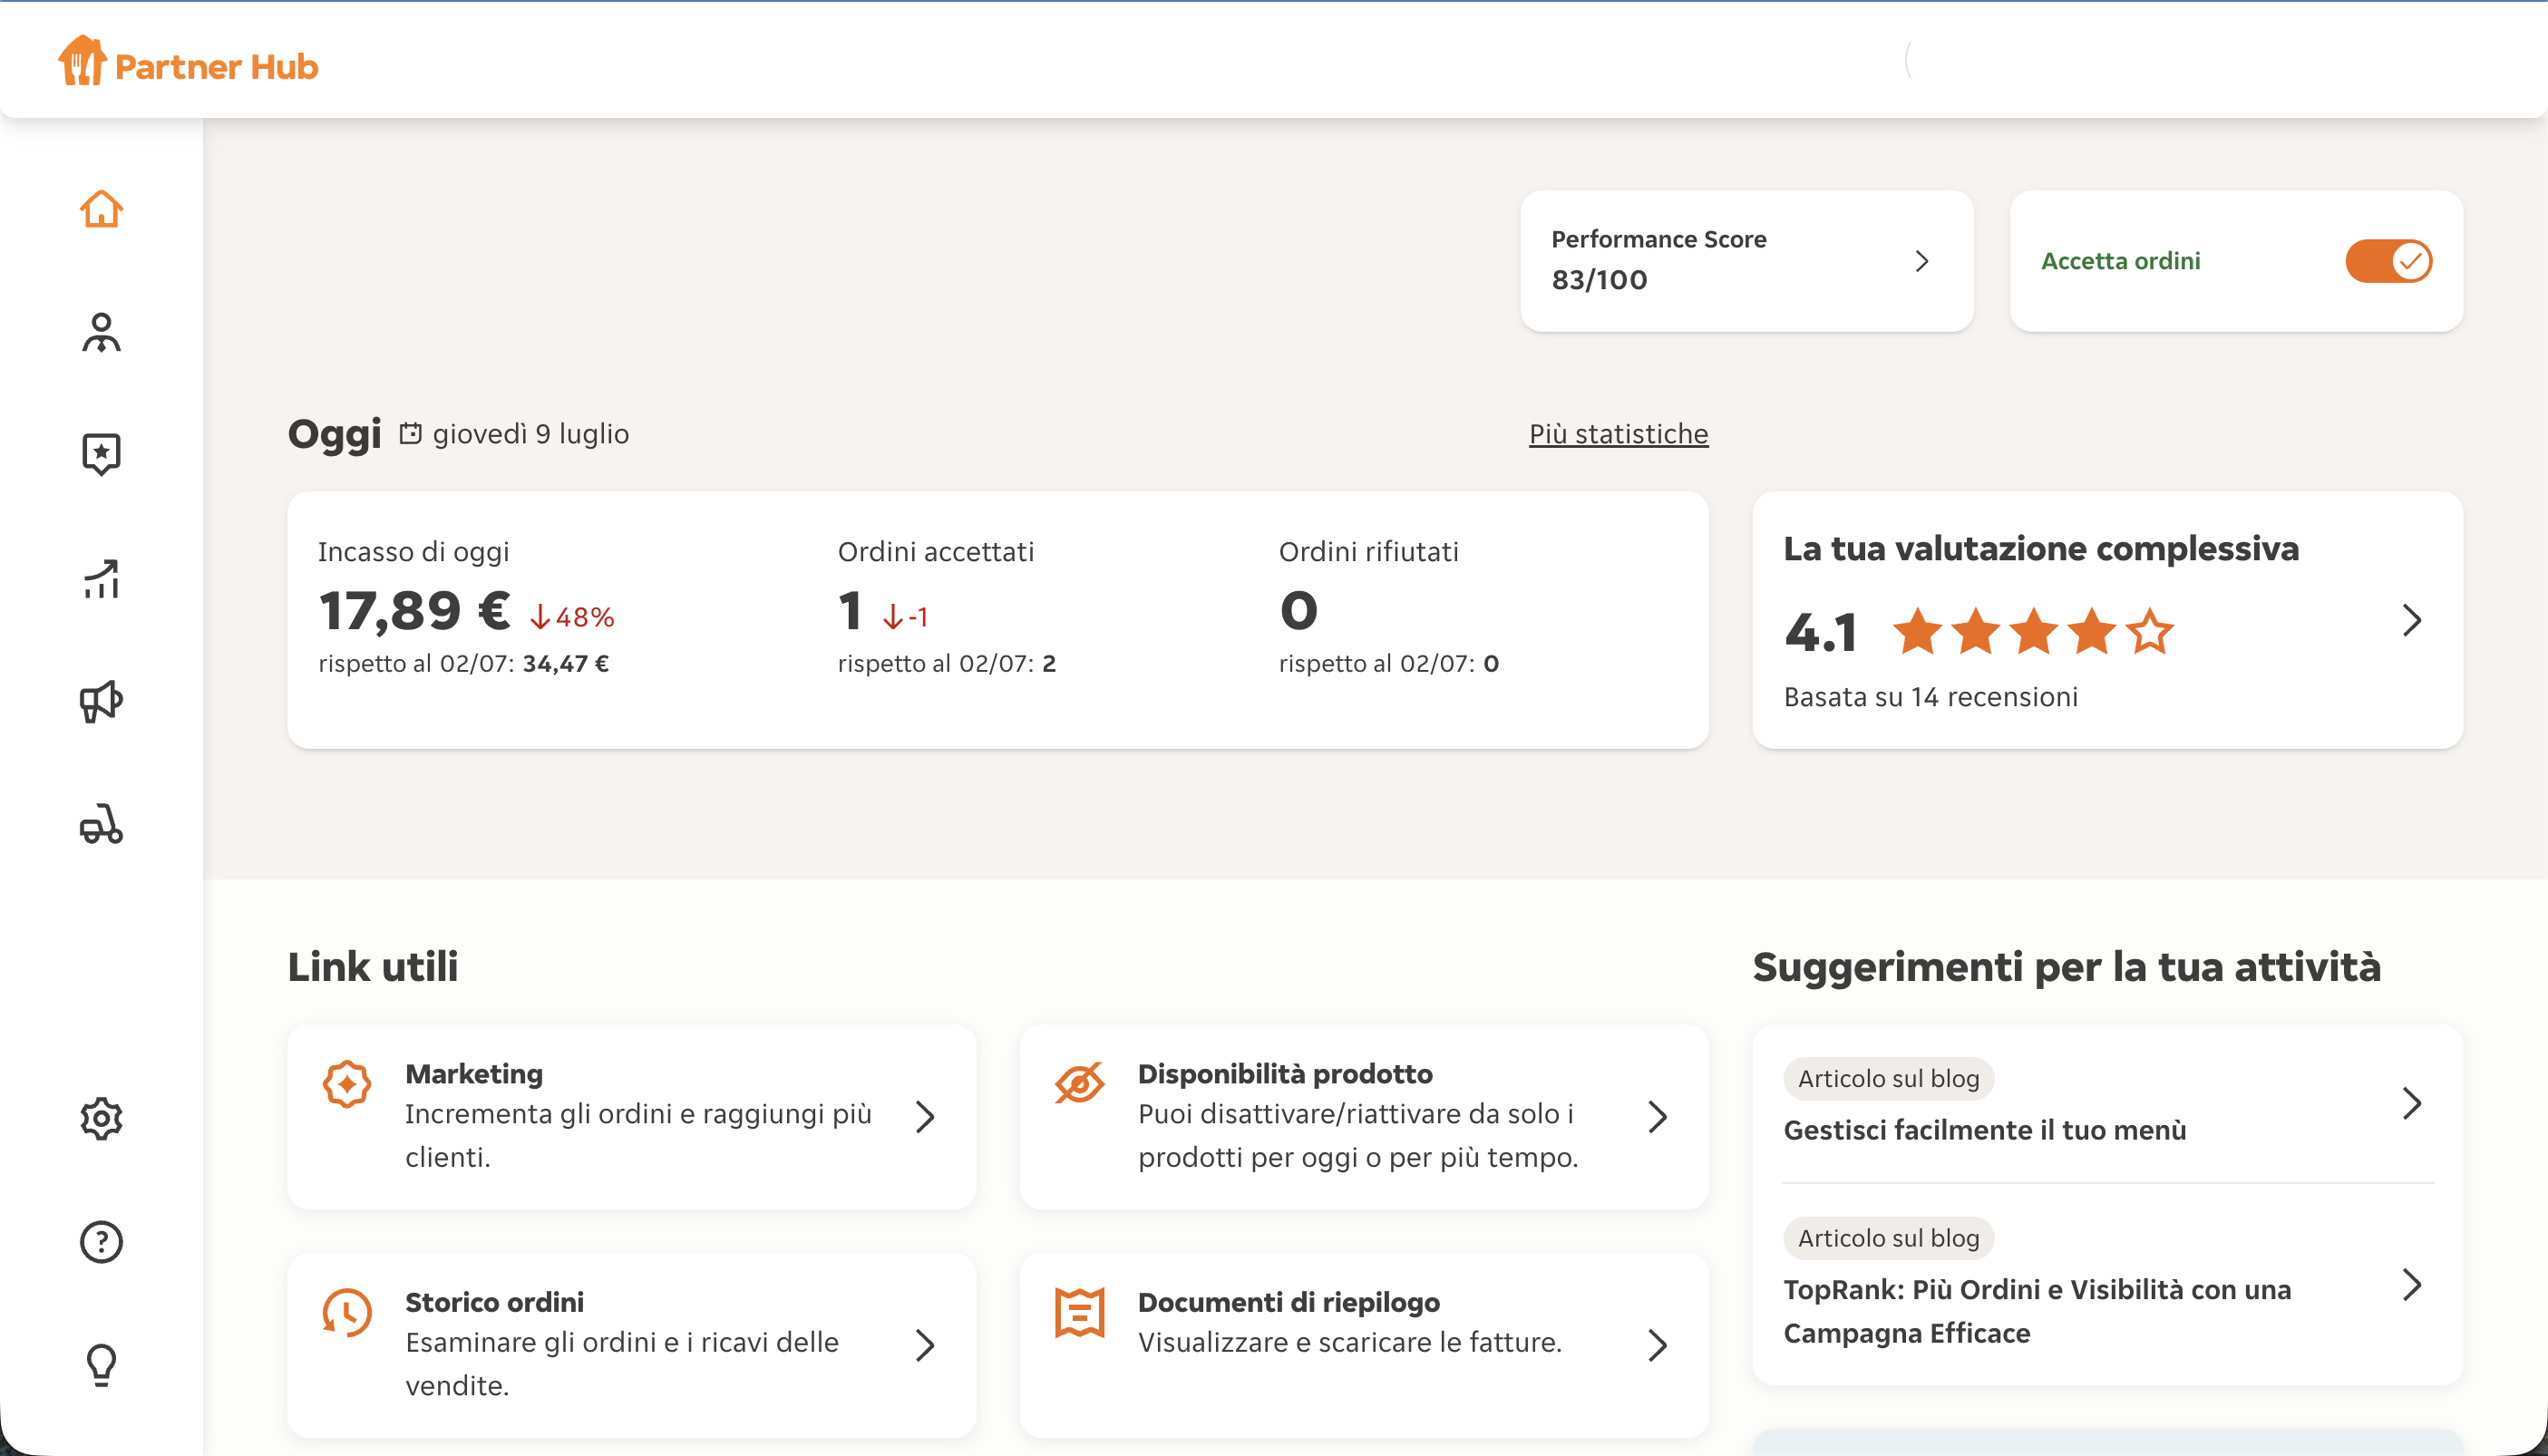2548x1456 pixels.
Task: Open the marketing megaphone icon in sidebar
Action: tap(101, 701)
